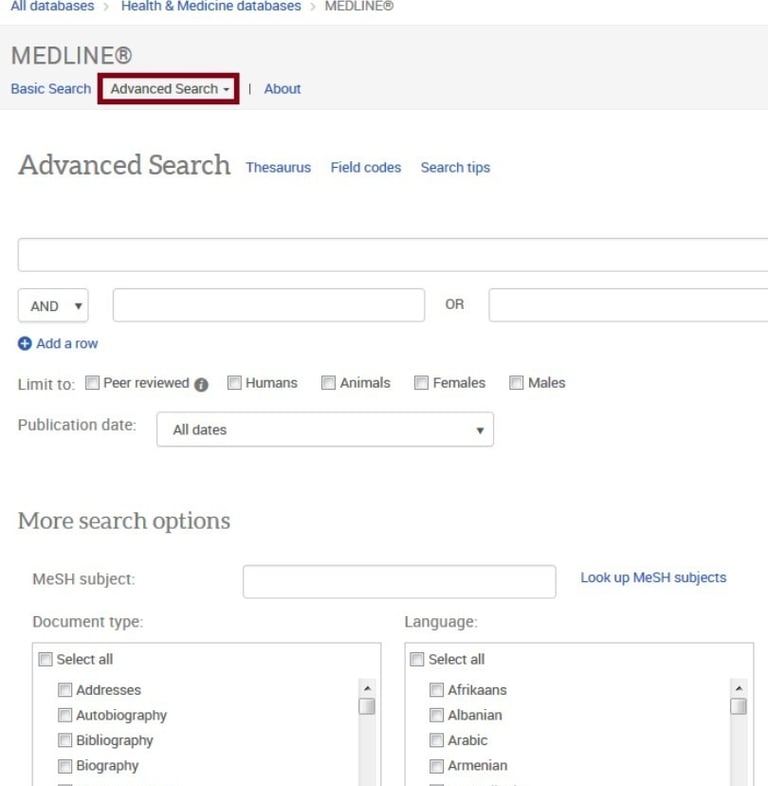Click the Add a row link

(x=67, y=343)
